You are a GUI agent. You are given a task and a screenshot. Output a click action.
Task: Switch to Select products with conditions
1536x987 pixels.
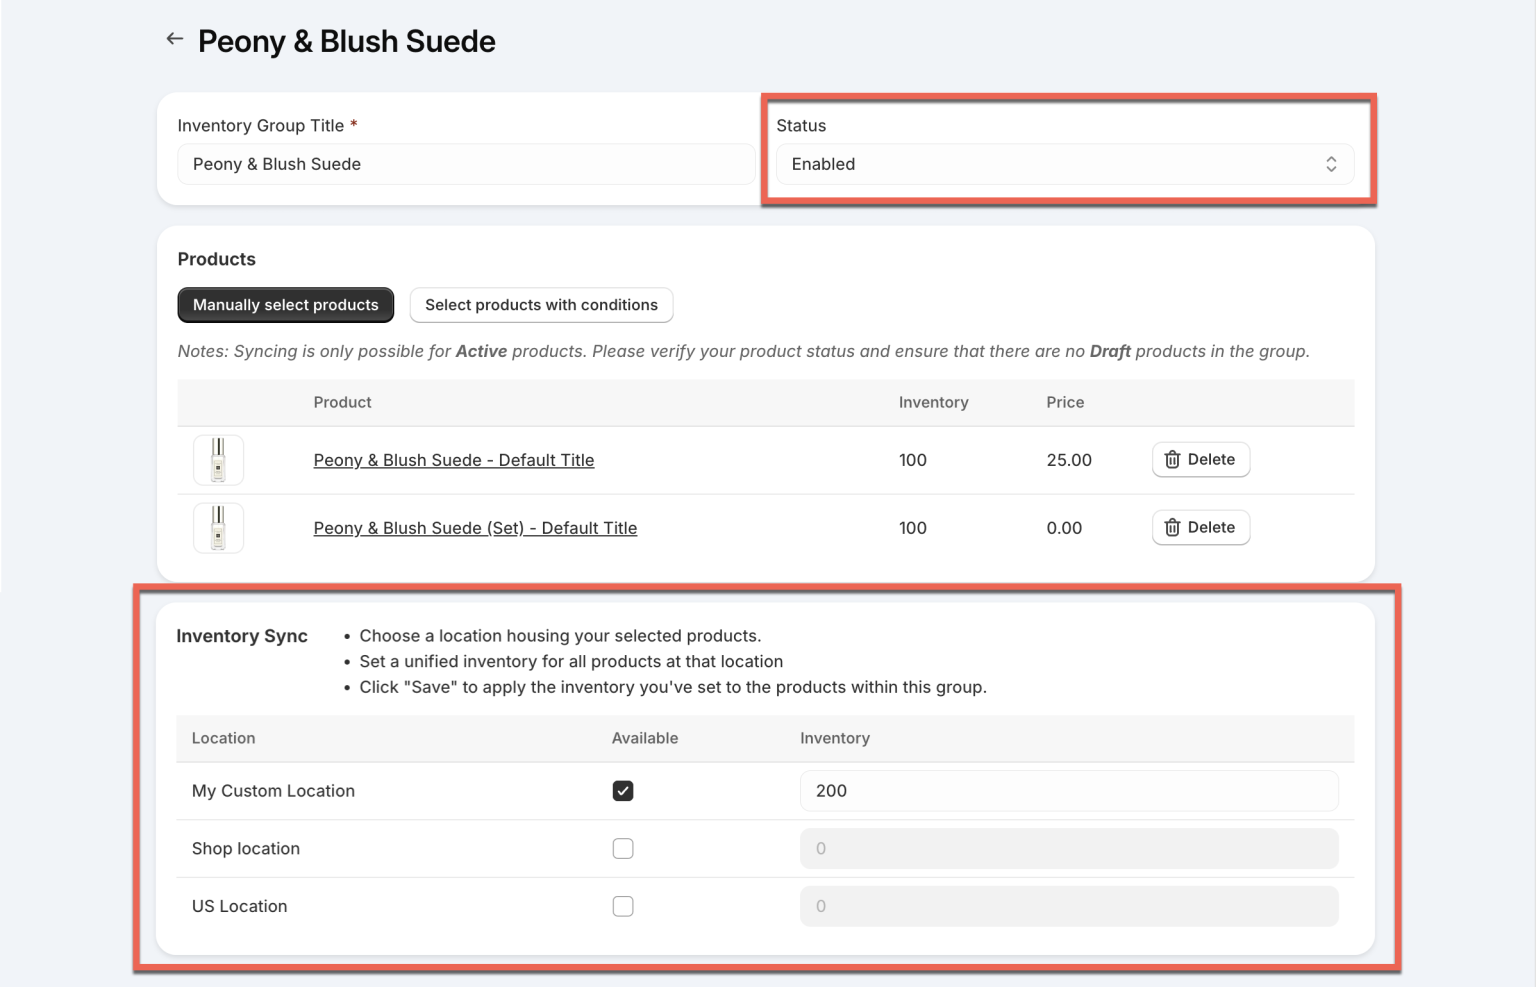pyautogui.click(x=541, y=305)
